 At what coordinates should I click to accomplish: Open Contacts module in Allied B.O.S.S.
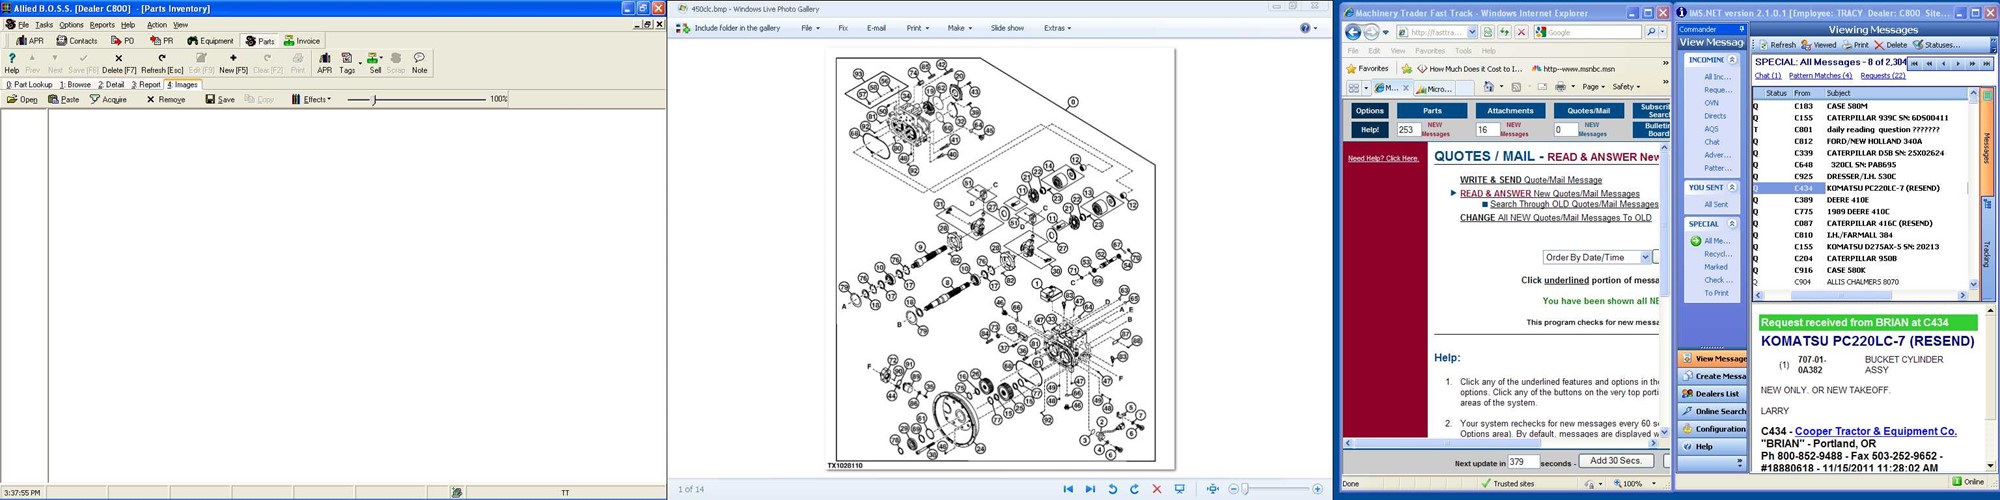76,41
